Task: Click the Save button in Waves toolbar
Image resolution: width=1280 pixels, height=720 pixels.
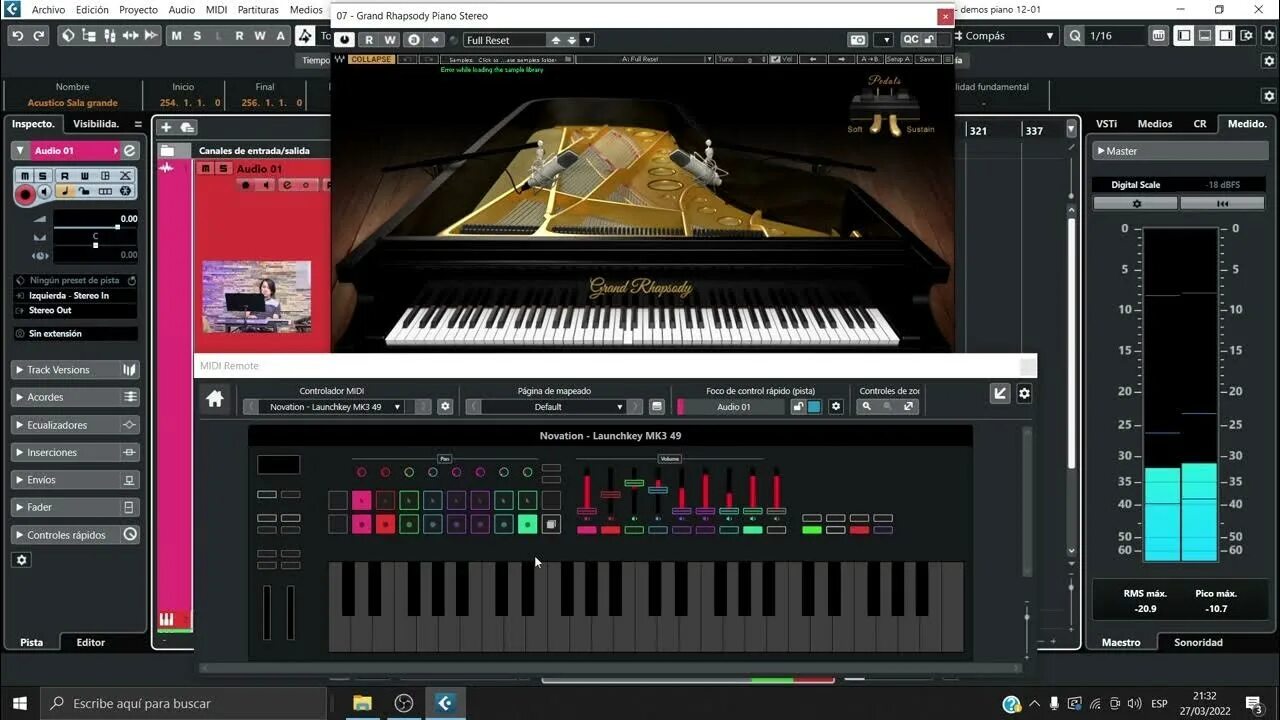Action: [x=926, y=59]
